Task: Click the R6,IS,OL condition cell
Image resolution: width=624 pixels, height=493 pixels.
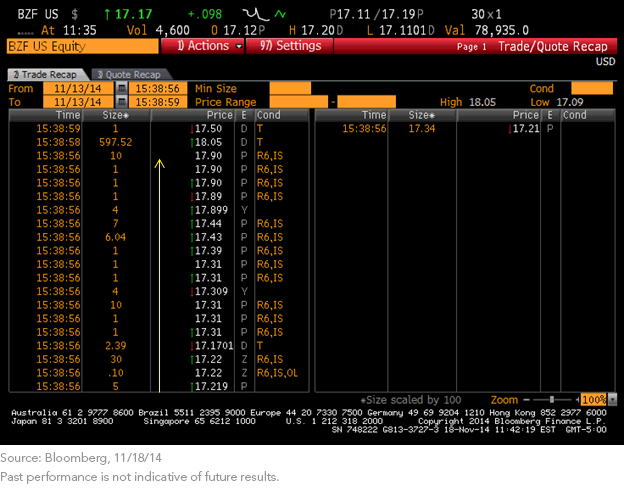Action: [277, 373]
